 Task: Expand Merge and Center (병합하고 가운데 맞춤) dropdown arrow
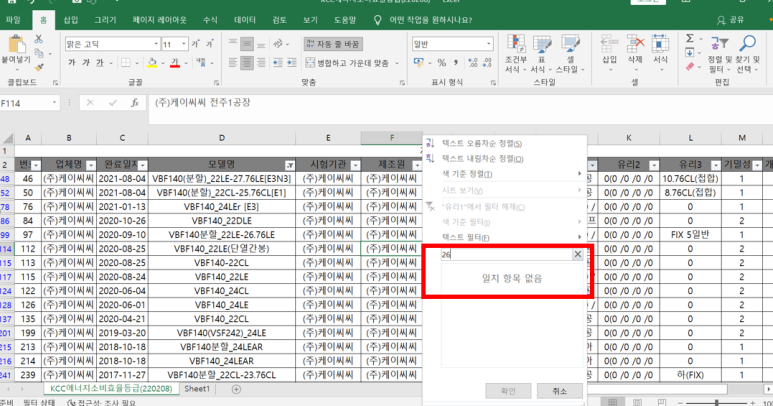(397, 63)
